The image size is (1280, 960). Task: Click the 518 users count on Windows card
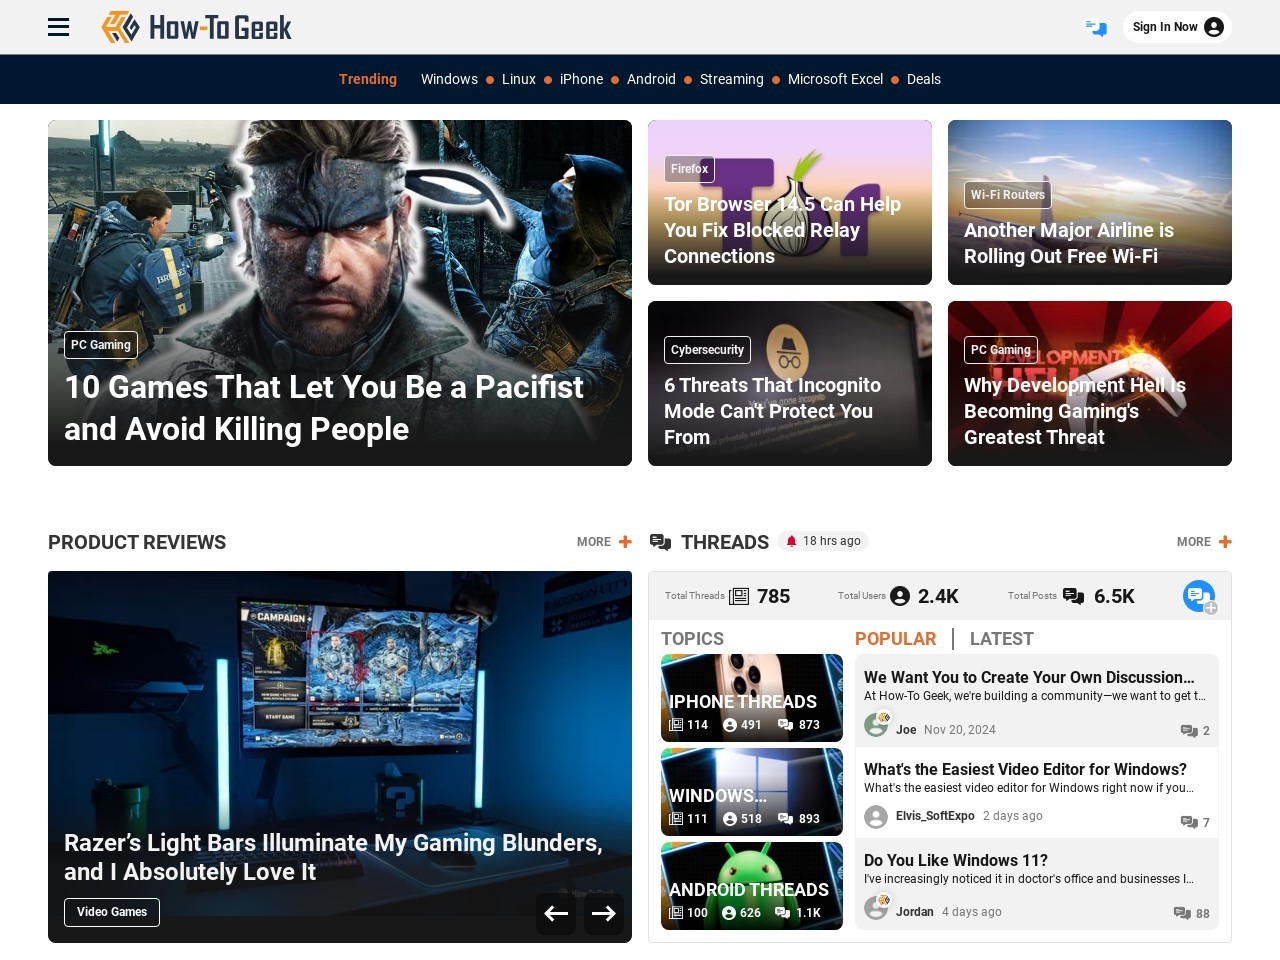(x=742, y=819)
